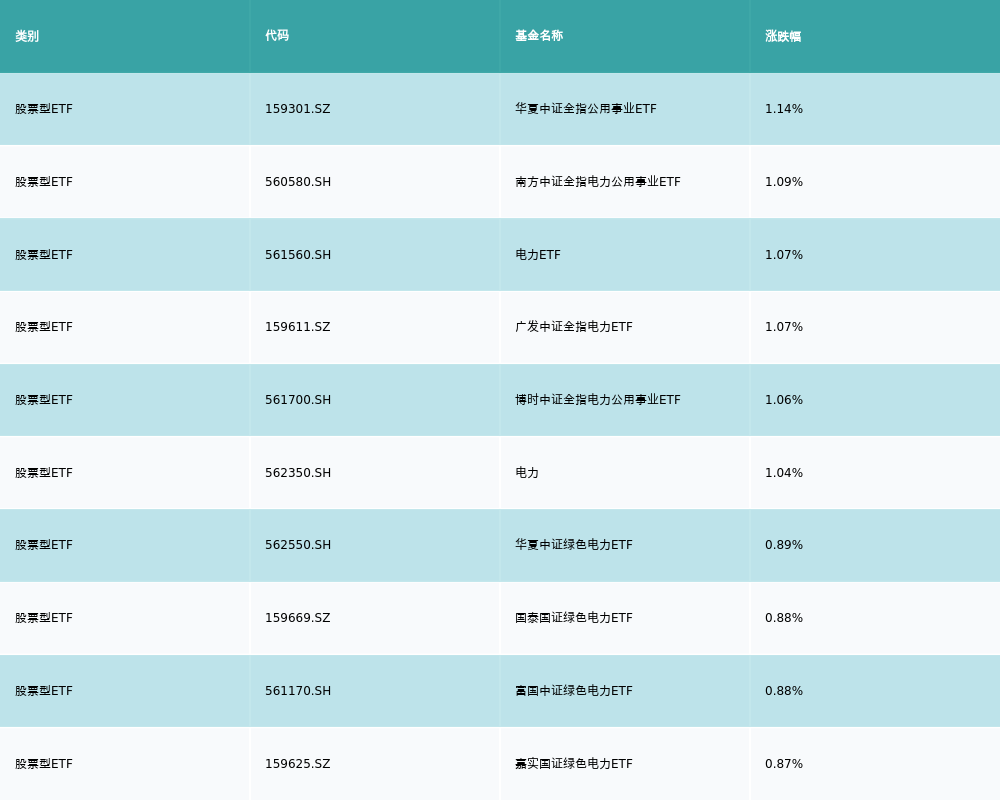Click fund name 富国中证绿色电力ETF

(x=574, y=691)
